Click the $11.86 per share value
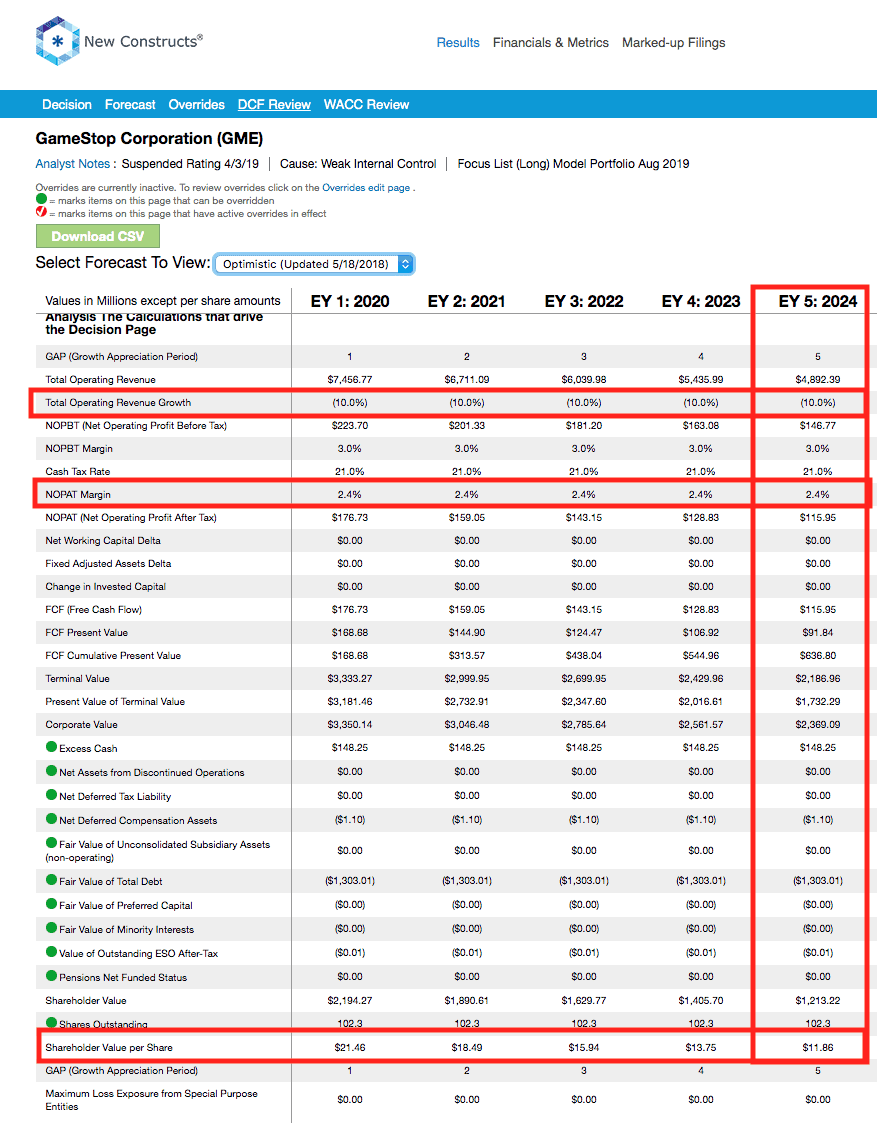877x1123 pixels. (x=818, y=1047)
